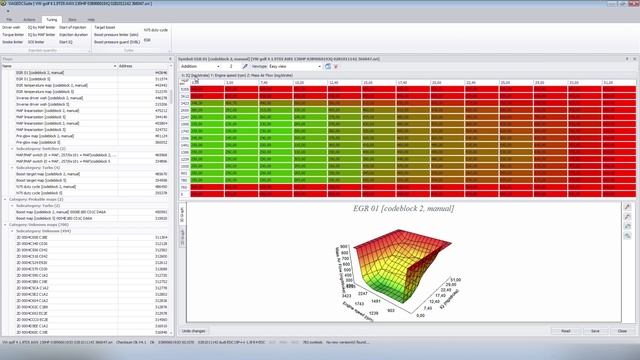Switch to the 2D graph vertical tab

pyautogui.click(x=182, y=237)
